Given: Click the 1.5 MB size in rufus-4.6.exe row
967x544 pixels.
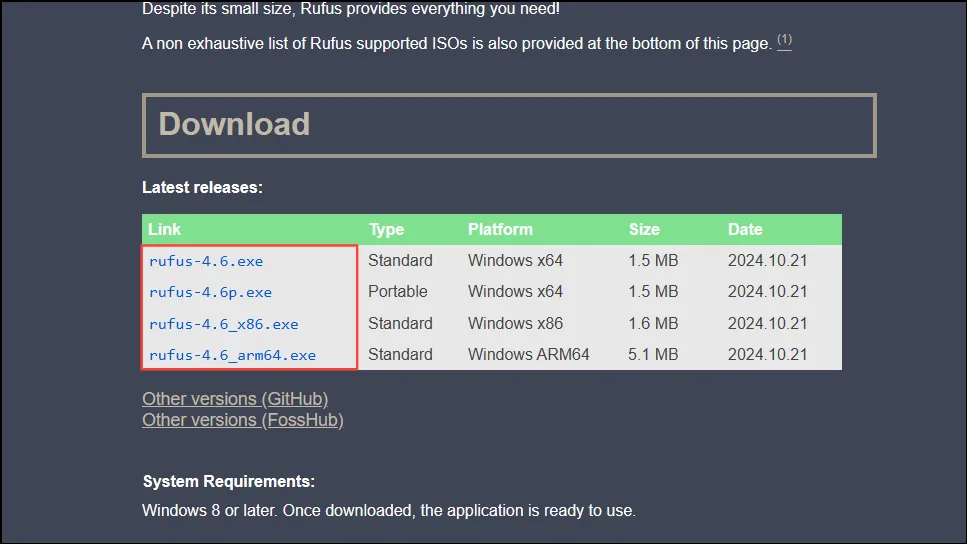Looking at the screenshot, I should (x=653, y=260).
